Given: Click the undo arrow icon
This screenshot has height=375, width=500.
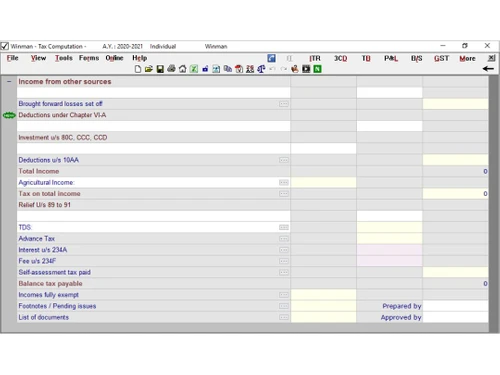Looking at the screenshot, I should (272, 69).
